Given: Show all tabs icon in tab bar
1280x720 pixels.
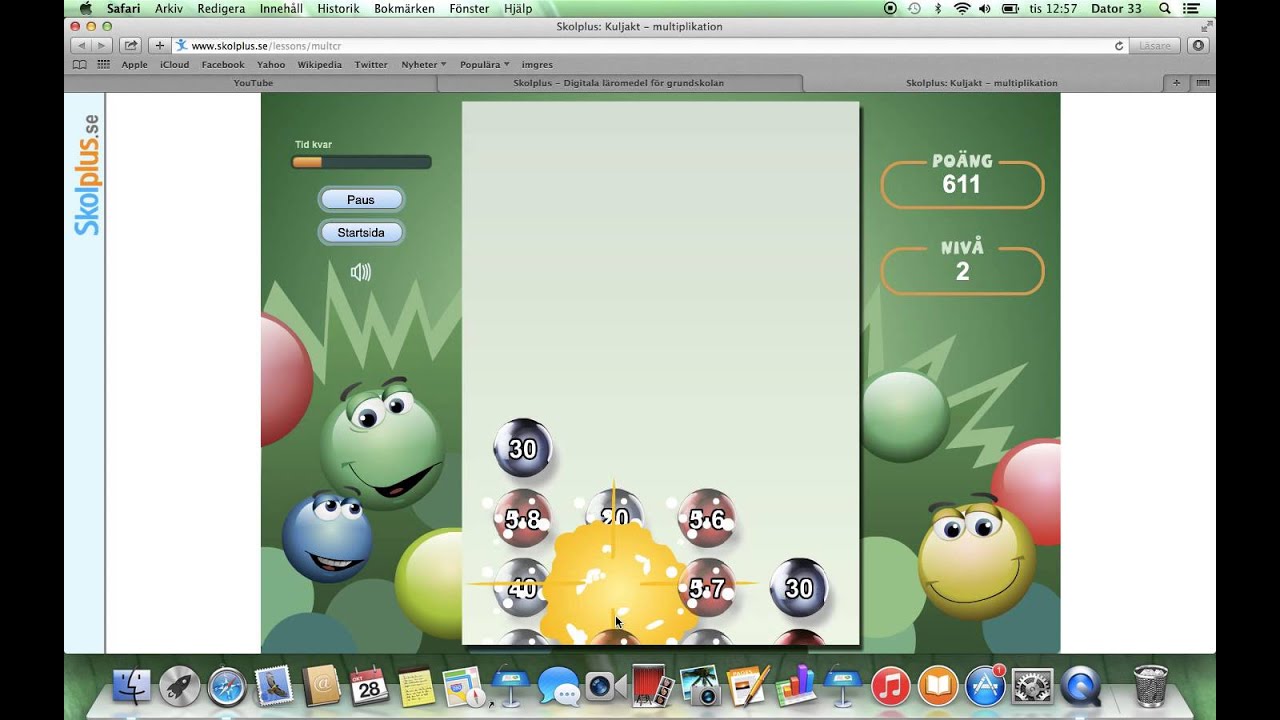Looking at the screenshot, I should coord(1202,83).
